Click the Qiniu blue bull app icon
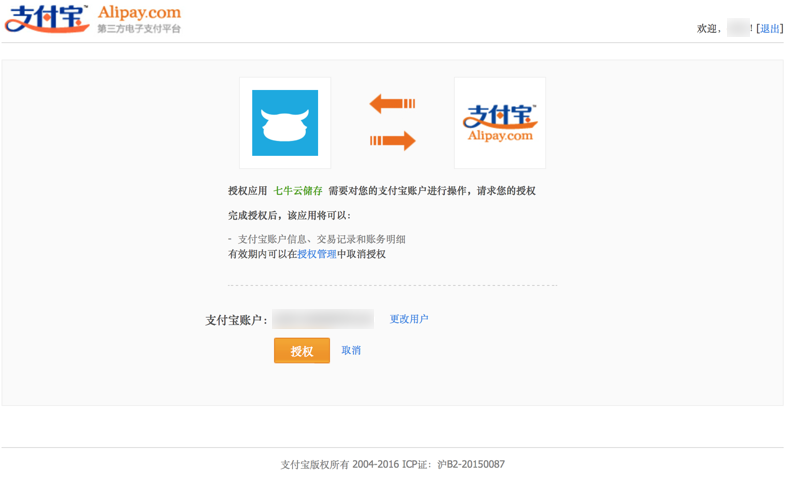800x482 pixels. click(285, 123)
